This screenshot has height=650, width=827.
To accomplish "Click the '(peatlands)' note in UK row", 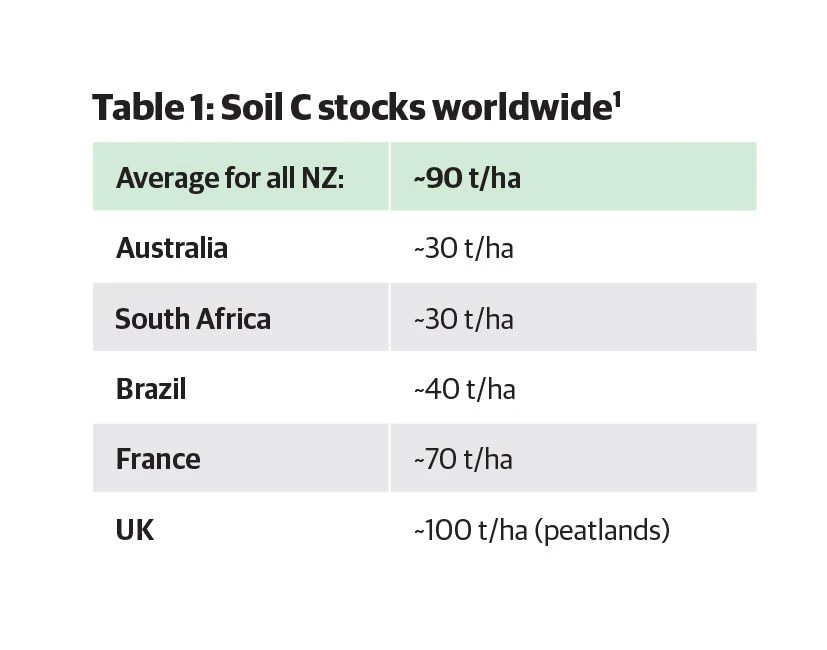I will point(602,529).
